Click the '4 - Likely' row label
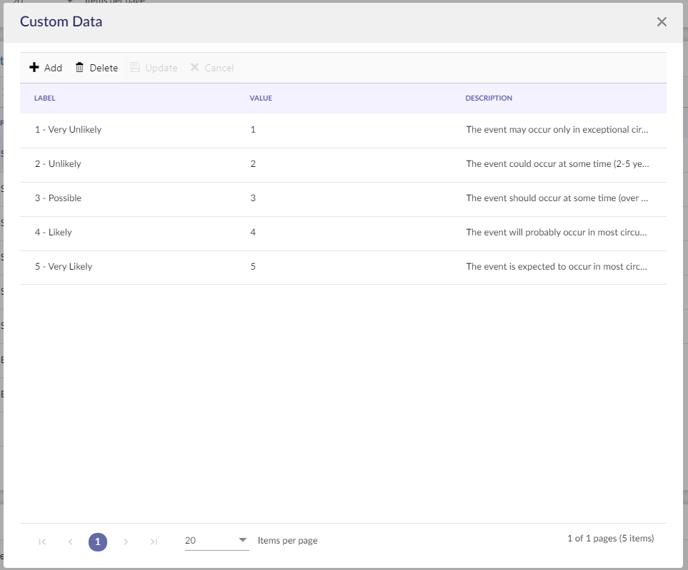The image size is (688, 570). point(54,232)
